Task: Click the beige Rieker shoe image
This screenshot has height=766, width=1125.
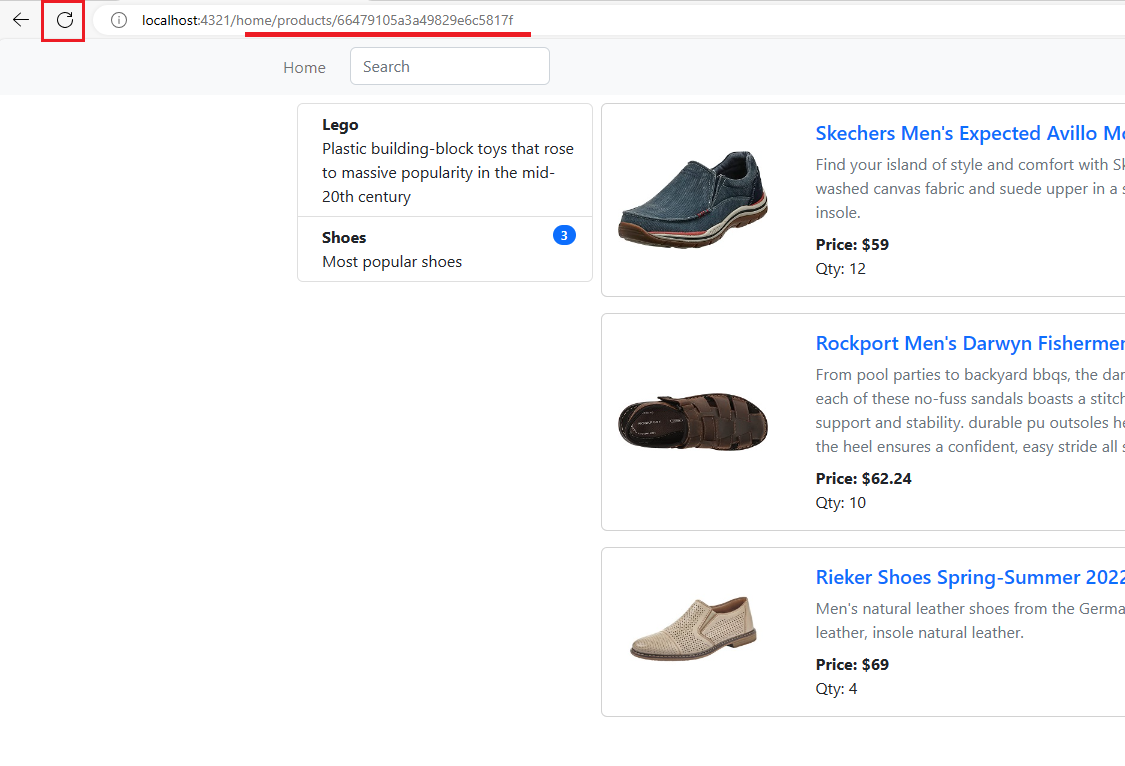Action: (x=693, y=628)
